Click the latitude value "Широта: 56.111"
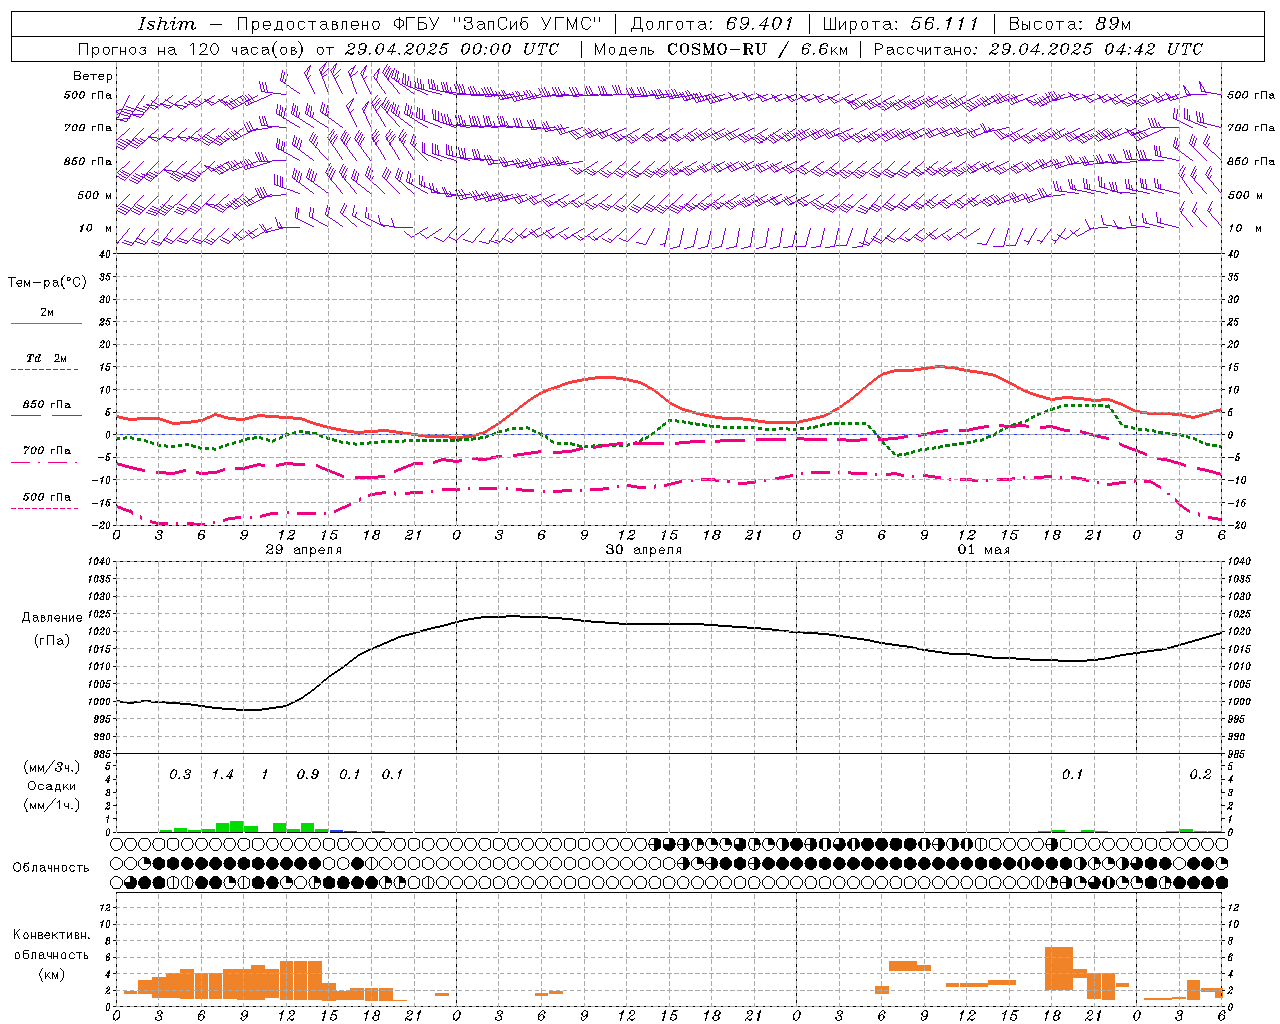The image size is (1280, 1024). point(900,24)
